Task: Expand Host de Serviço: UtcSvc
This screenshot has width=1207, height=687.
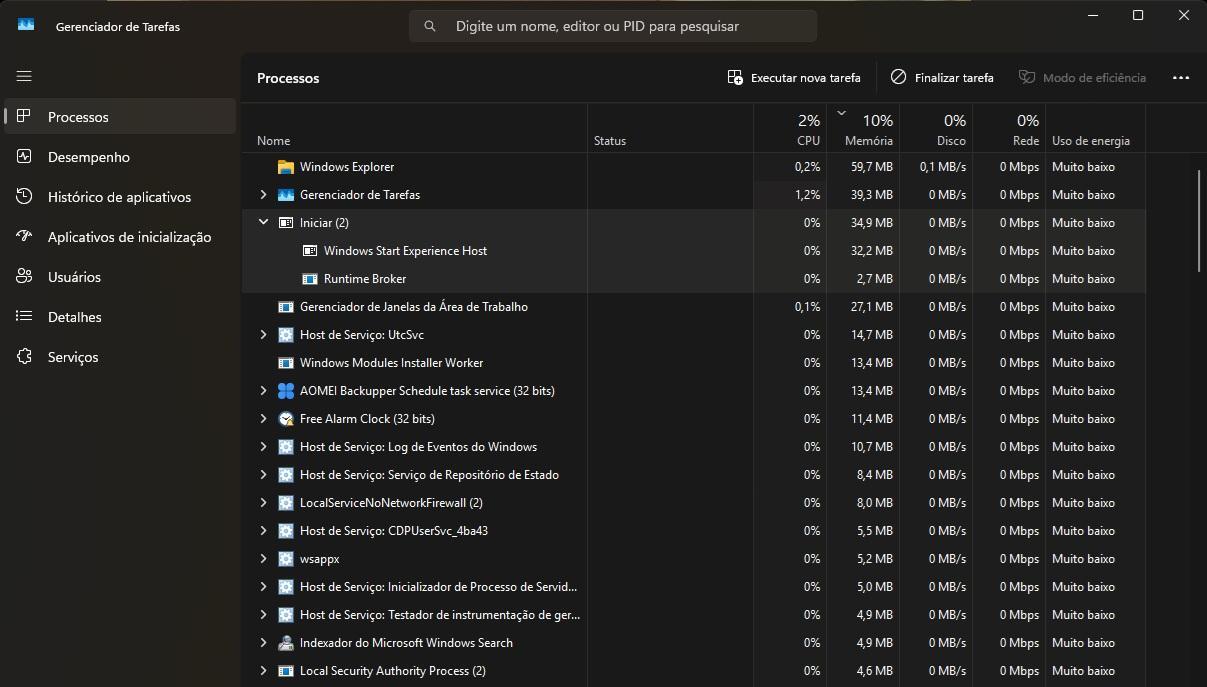Action: (264, 335)
